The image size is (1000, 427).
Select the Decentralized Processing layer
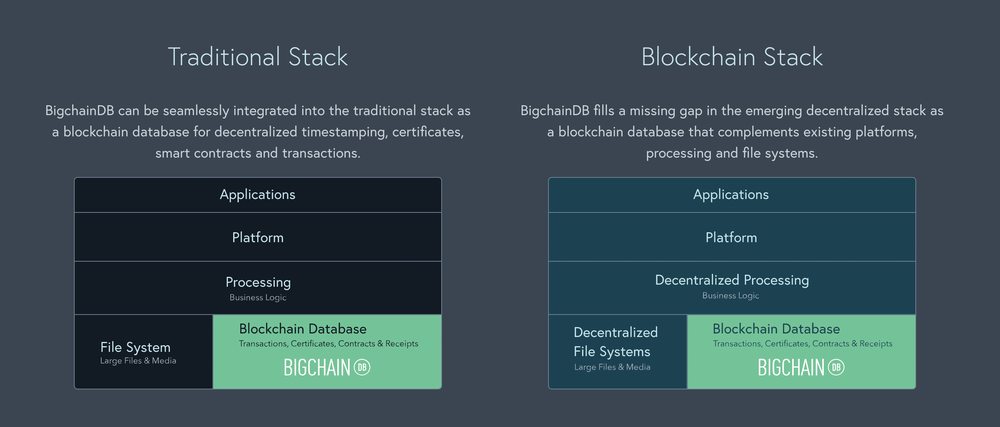(732, 281)
